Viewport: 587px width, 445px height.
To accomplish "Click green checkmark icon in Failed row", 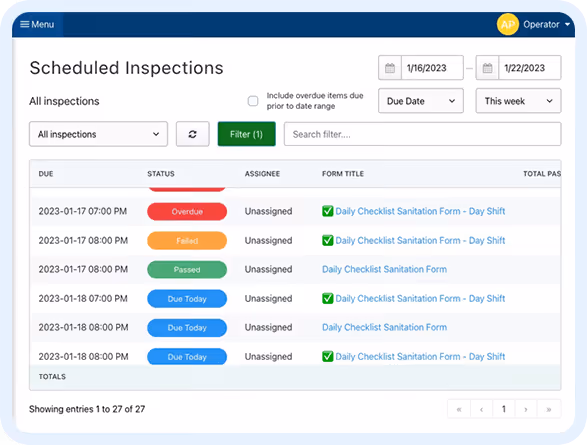I will (328, 240).
